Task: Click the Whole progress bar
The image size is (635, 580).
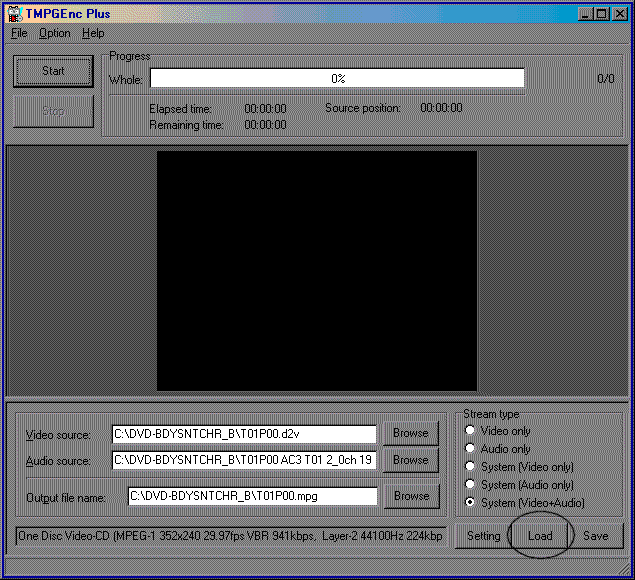Action: (337, 78)
